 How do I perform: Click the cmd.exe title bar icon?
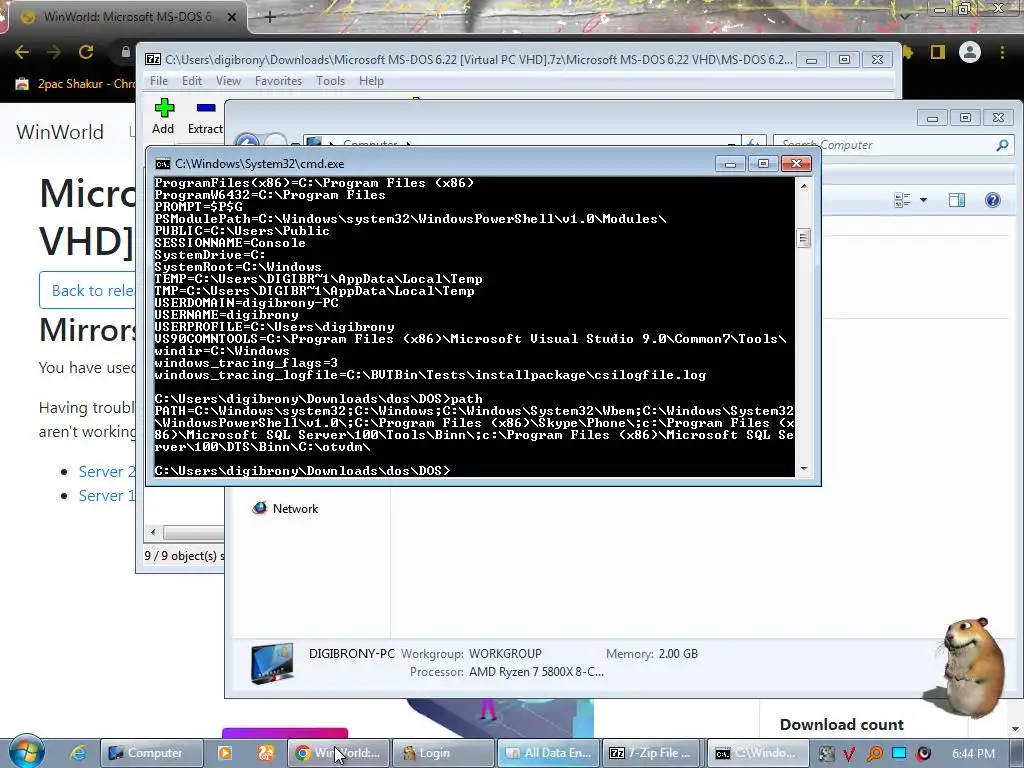163,164
